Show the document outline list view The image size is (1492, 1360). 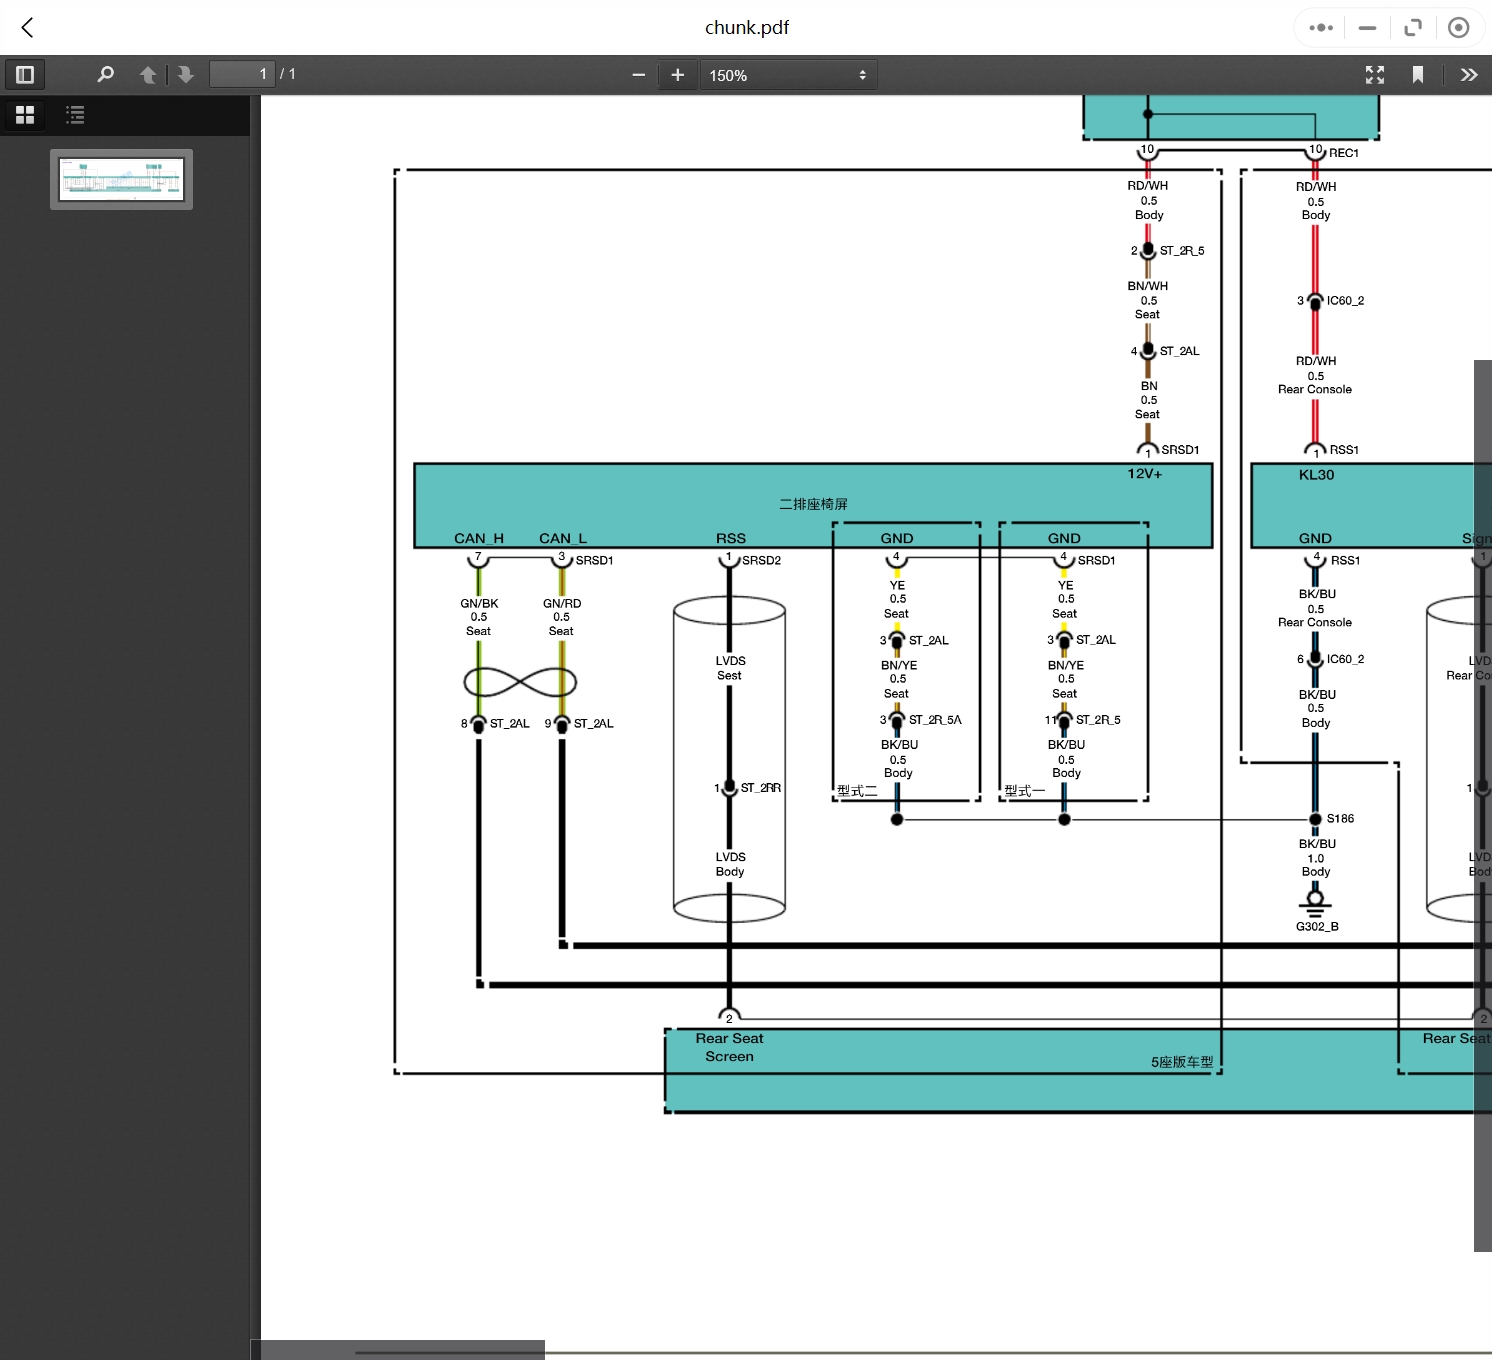75,115
